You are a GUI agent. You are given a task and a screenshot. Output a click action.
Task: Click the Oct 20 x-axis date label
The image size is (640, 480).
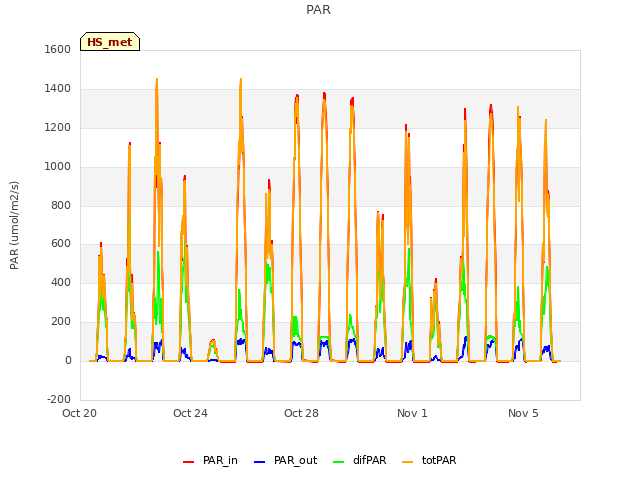[80, 413]
